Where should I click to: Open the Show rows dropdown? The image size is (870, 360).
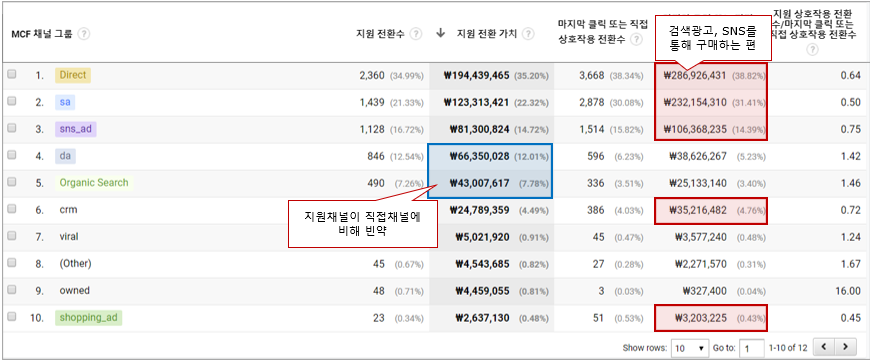(690, 348)
